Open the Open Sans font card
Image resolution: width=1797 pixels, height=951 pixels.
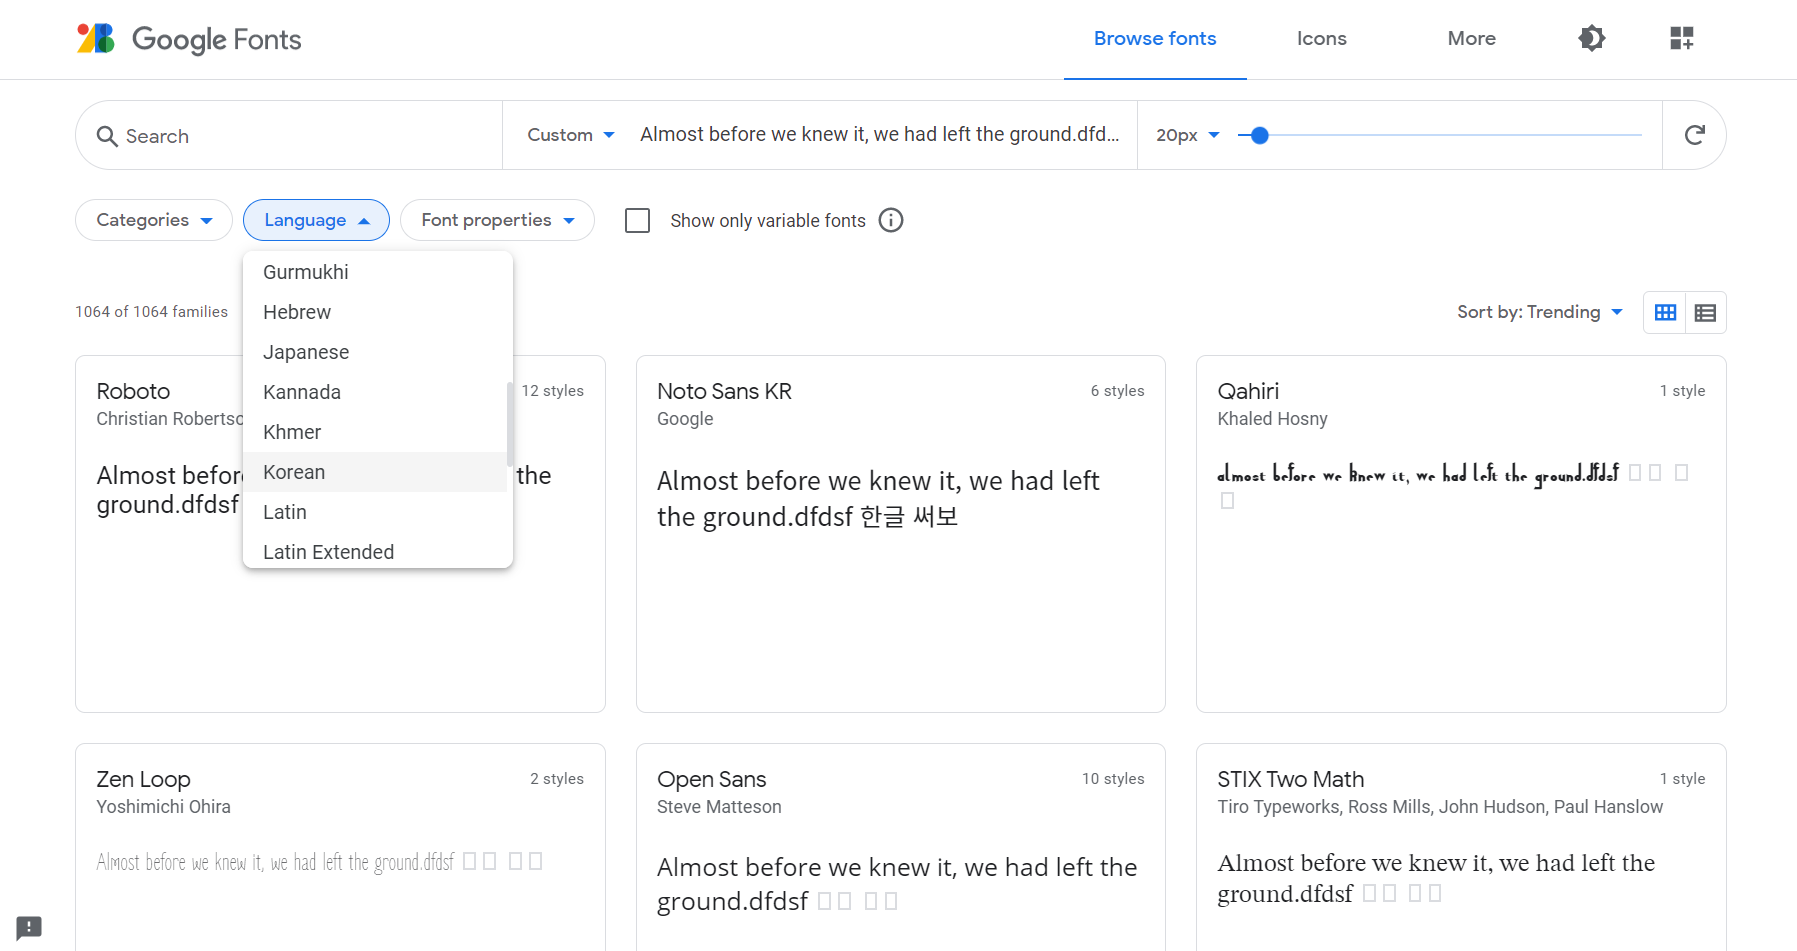tap(900, 846)
